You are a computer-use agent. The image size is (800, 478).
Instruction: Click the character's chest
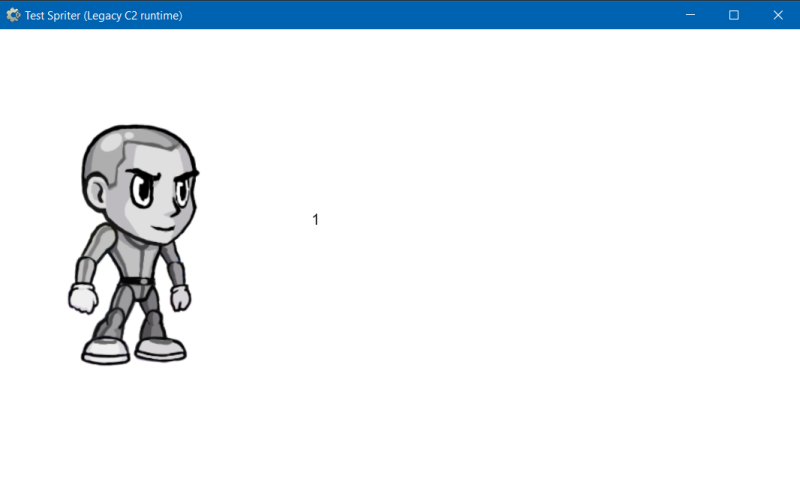click(x=135, y=260)
